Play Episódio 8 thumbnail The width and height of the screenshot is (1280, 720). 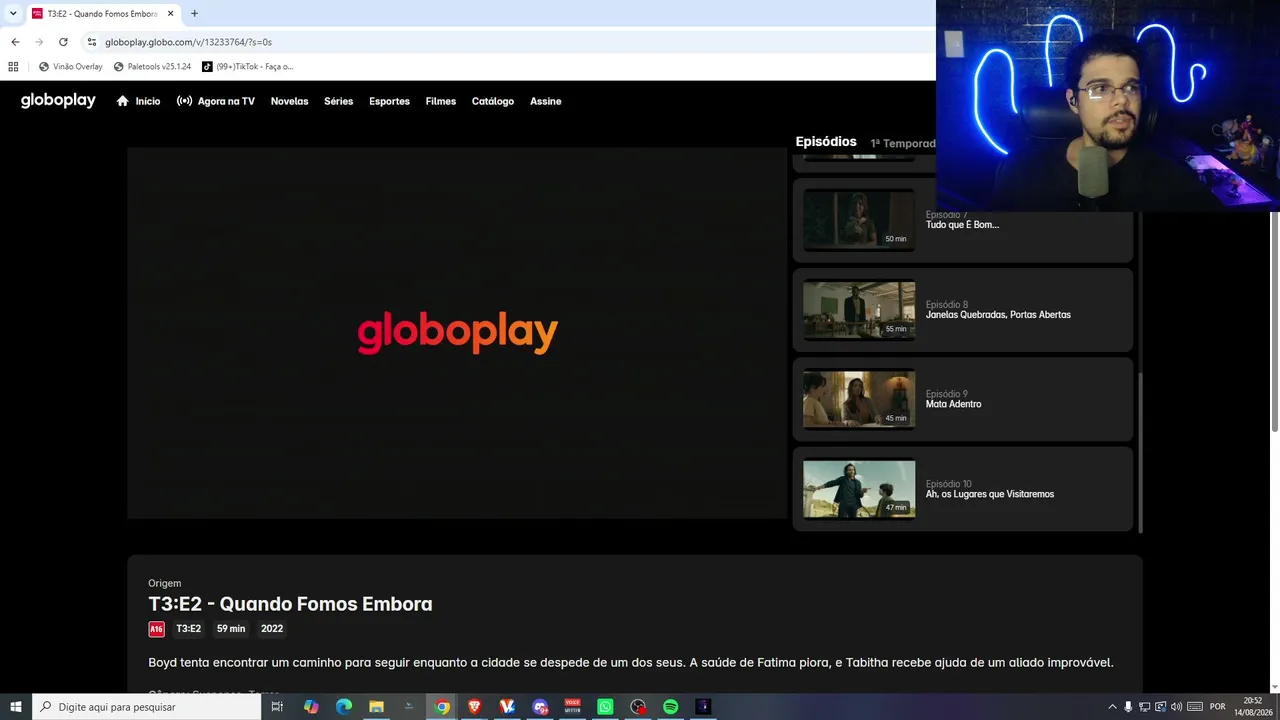(x=859, y=310)
